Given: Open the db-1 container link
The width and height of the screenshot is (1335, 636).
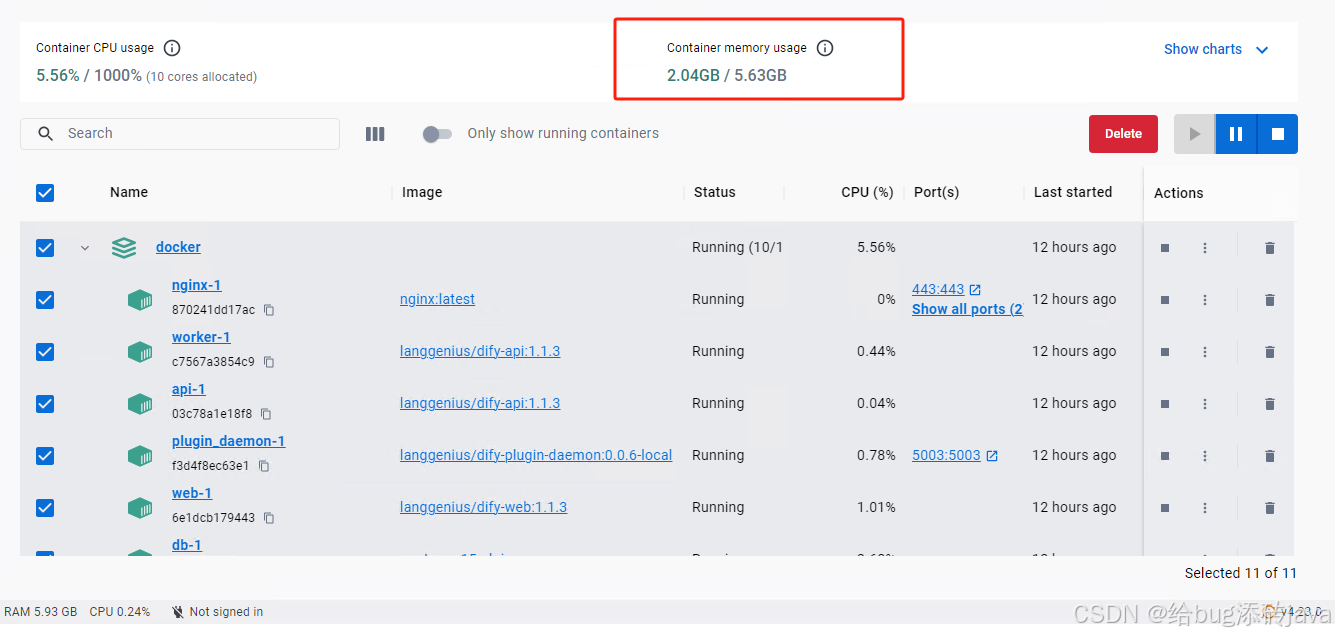Looking at the screenshot, I should (187, 545).
